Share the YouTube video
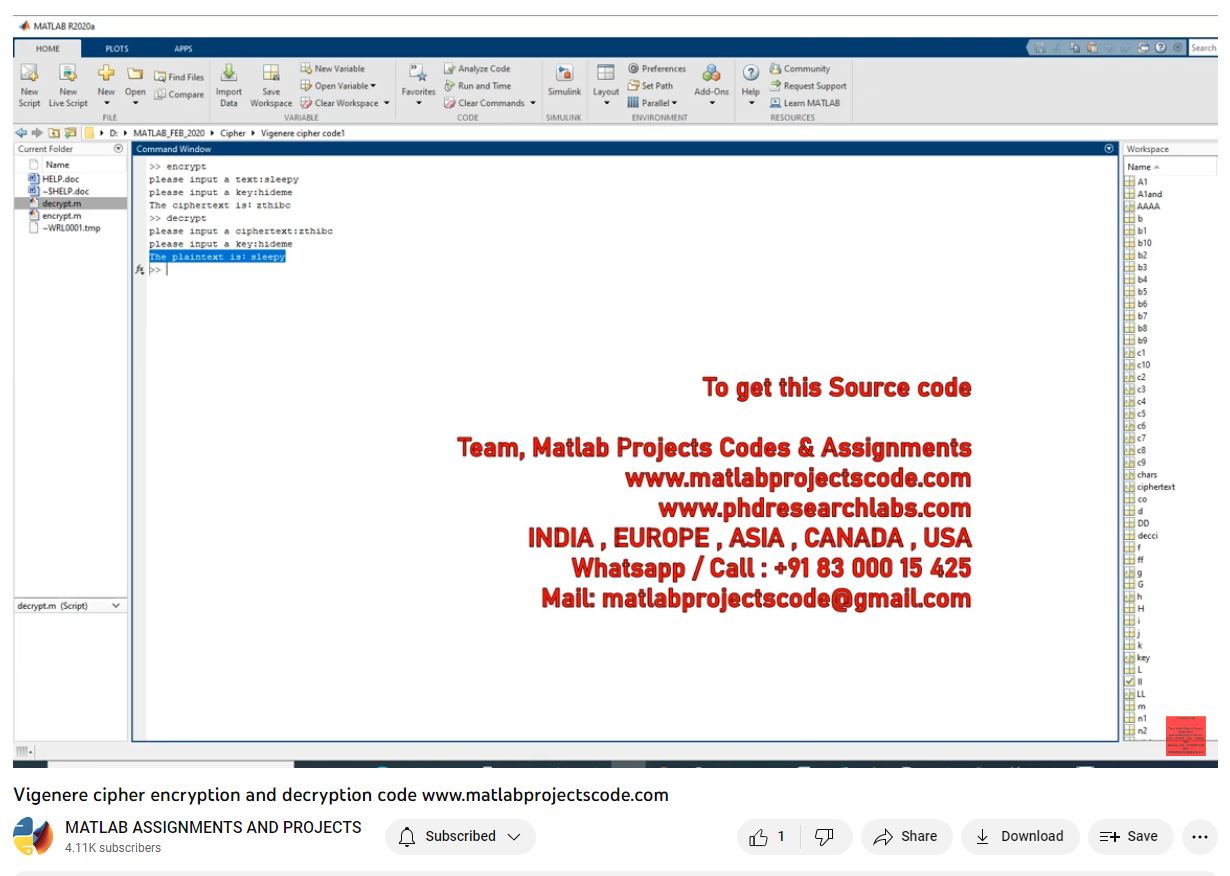This screenshot has height=876, width=1230. [x=905, y=837]
